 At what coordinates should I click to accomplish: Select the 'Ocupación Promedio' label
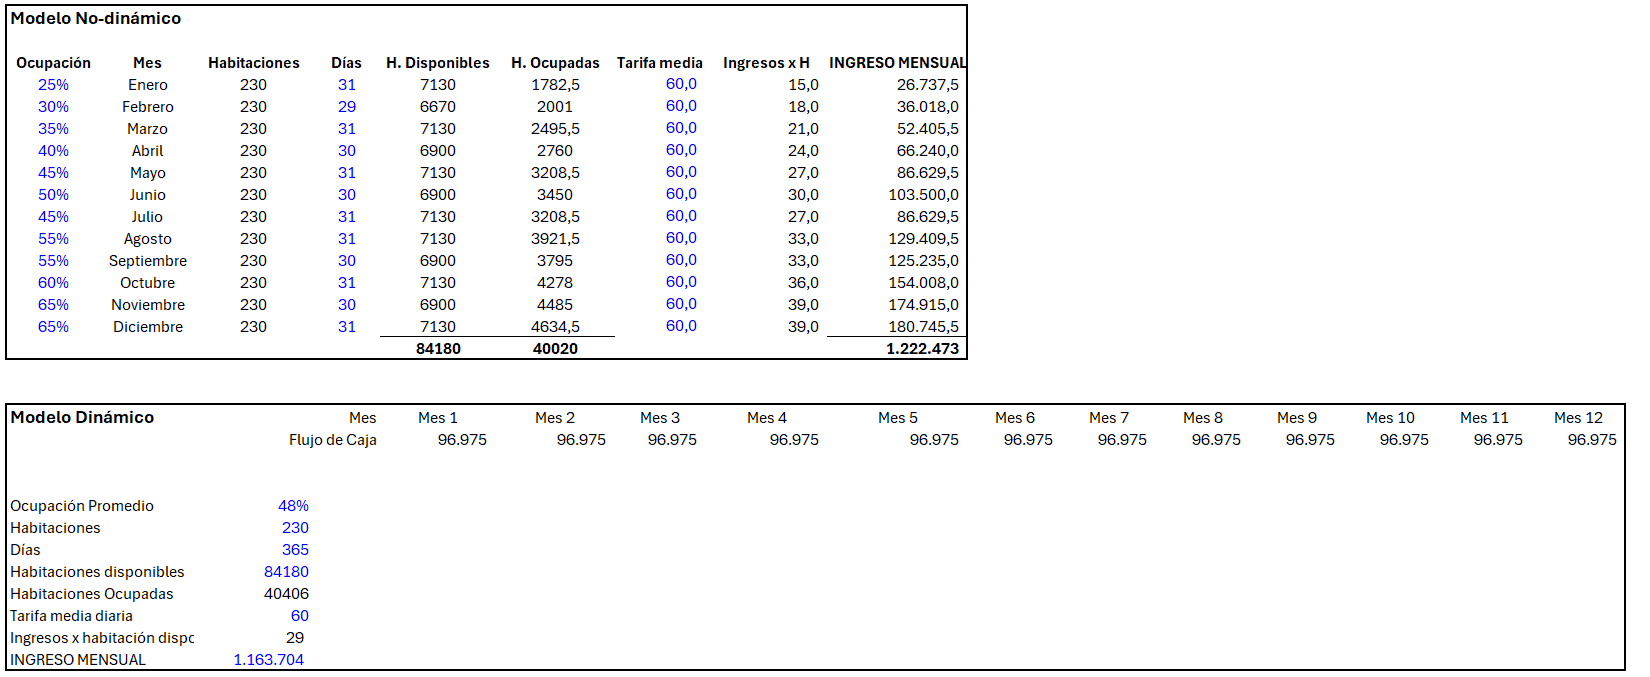tap(82, 506)
